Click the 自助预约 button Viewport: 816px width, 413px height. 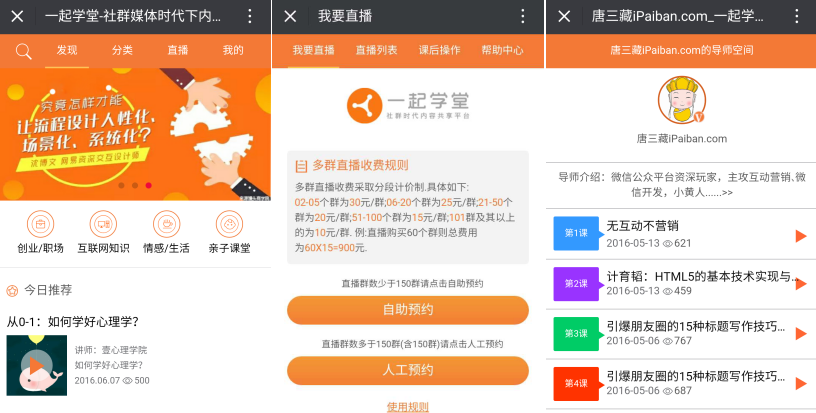click(x=407, y=310)
